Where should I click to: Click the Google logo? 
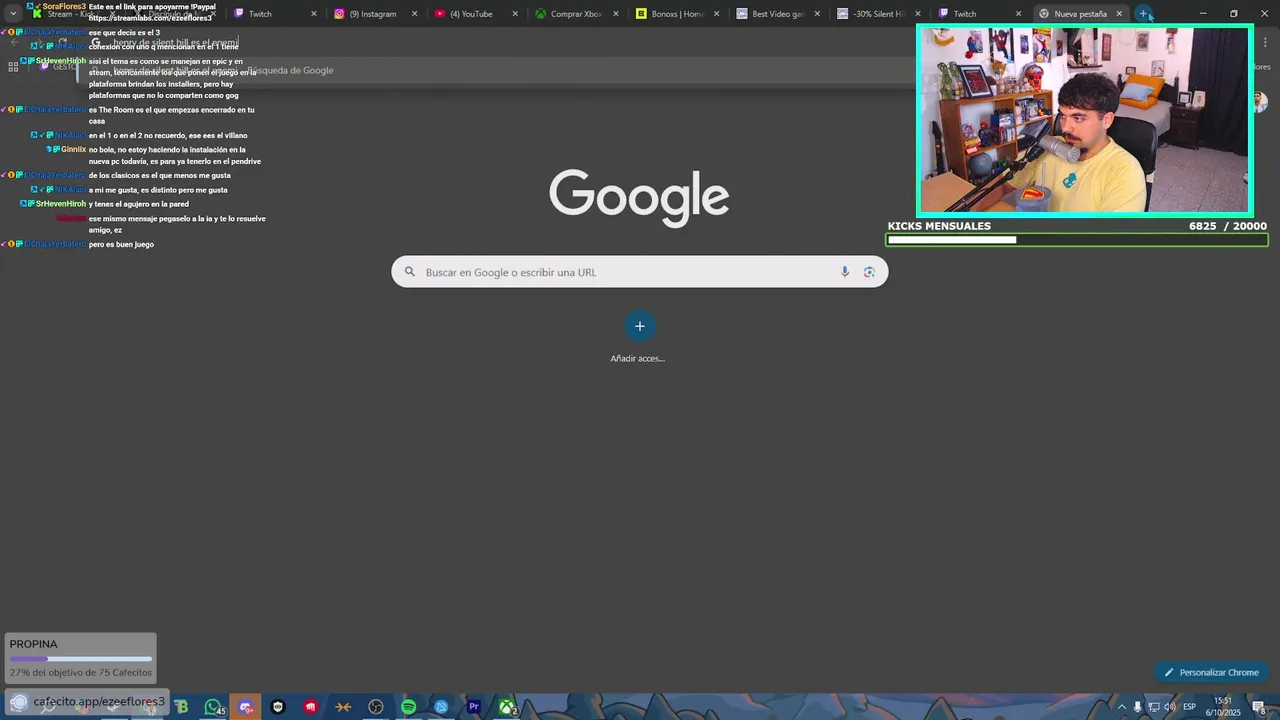click(x=639, y=197)
